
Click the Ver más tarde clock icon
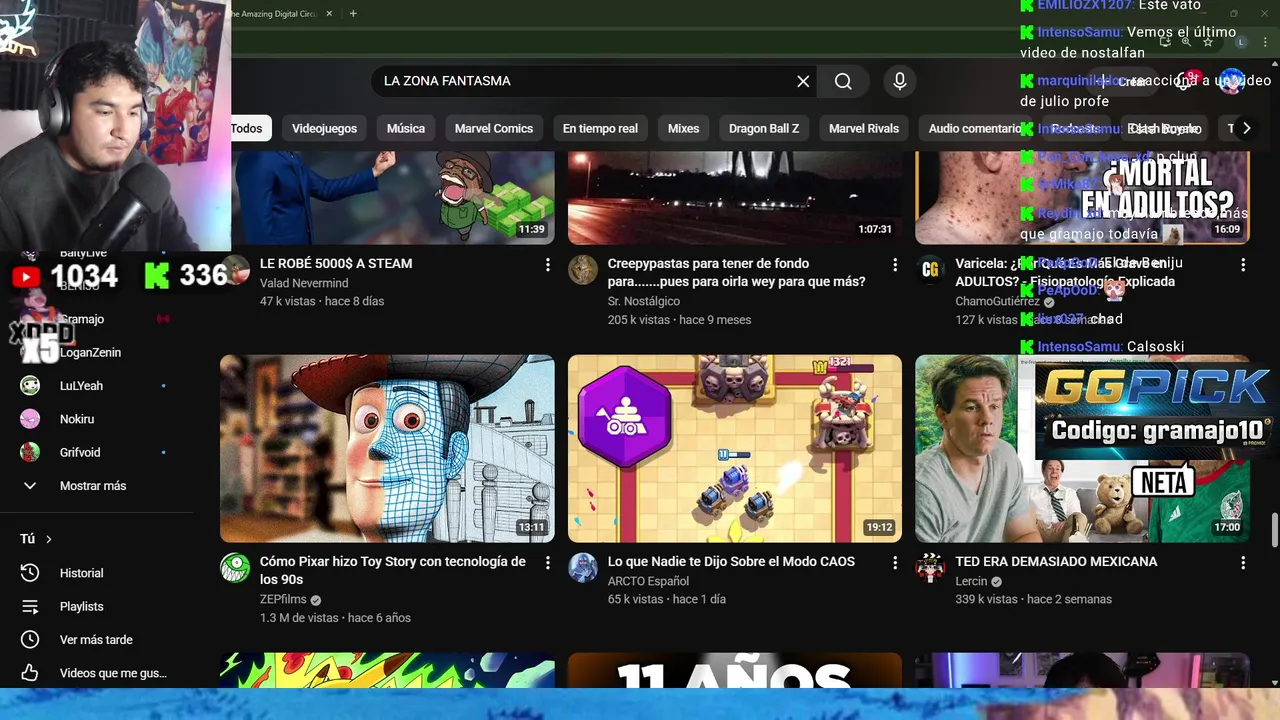point(30,640)
